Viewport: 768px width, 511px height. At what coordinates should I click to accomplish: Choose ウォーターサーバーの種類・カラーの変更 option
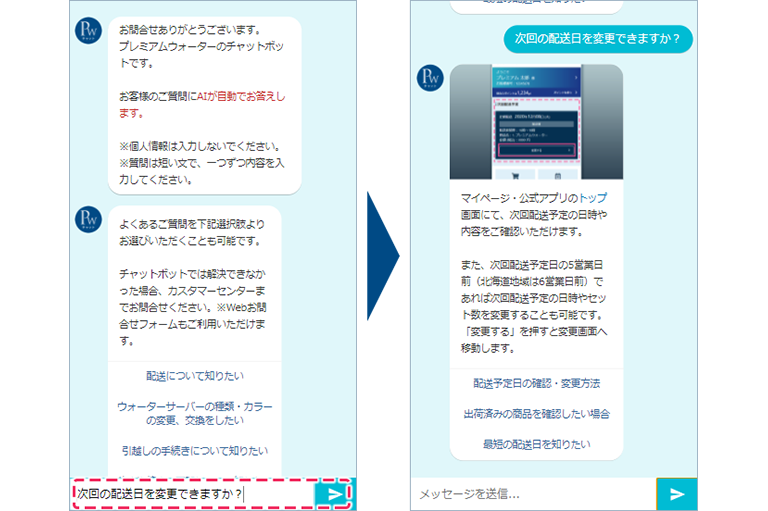pos(194,415)
